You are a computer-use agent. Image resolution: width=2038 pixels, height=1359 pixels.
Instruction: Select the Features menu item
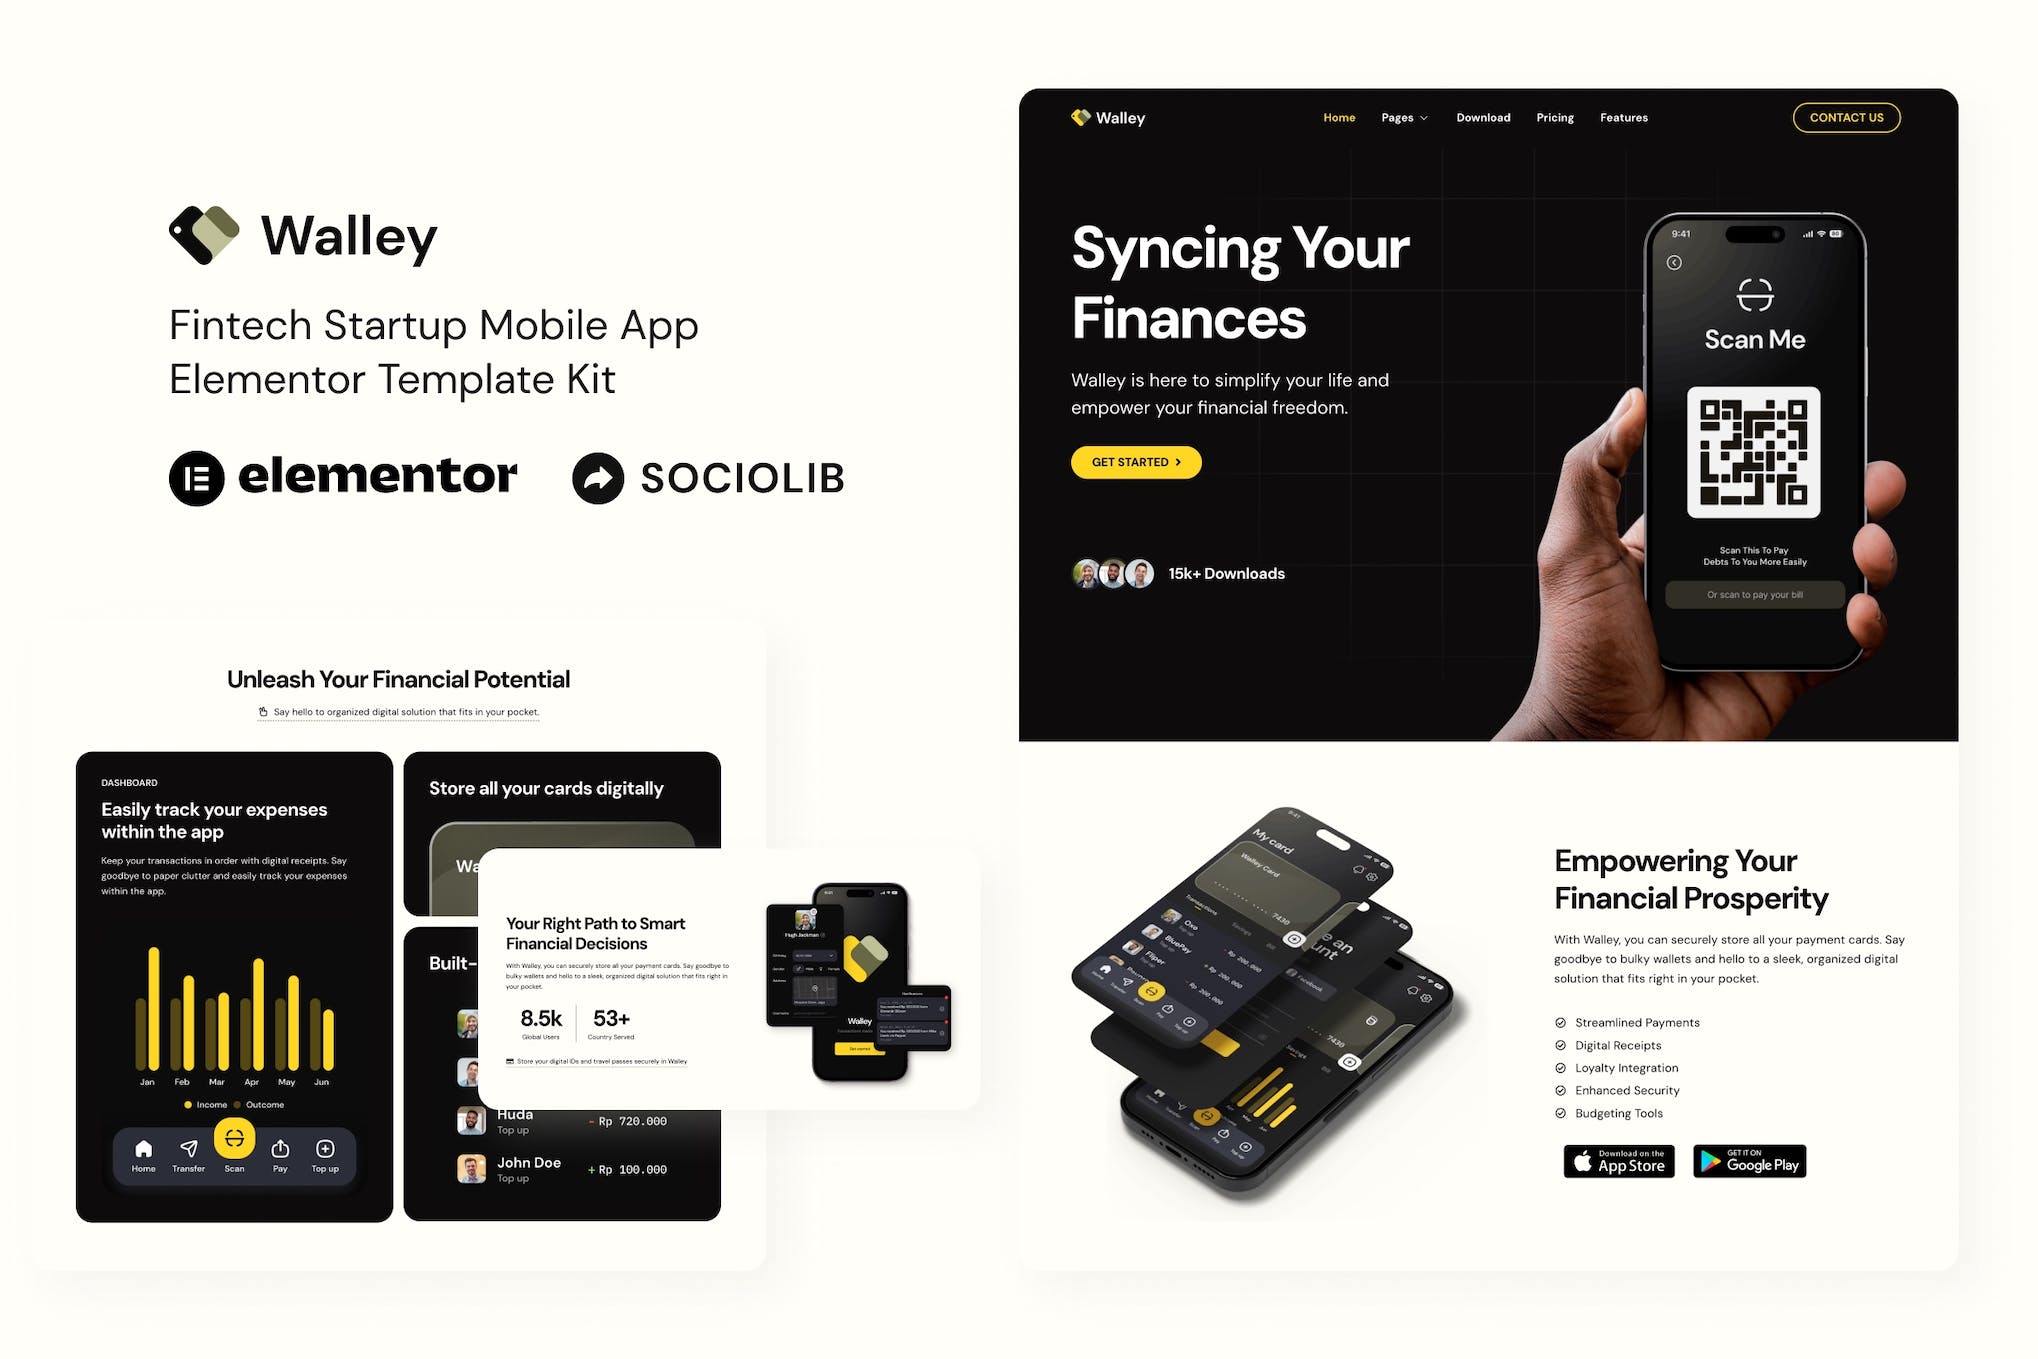(x=1624, y=117)
